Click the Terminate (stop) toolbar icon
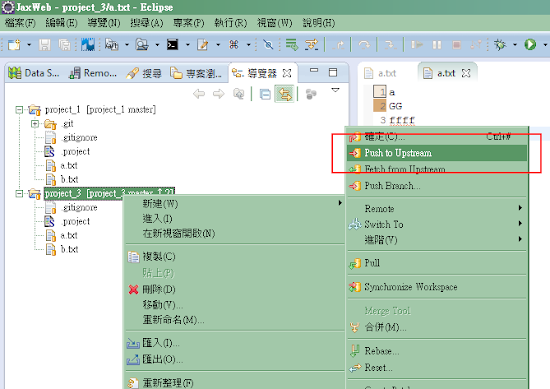550x389 pixels. point(456,45)
